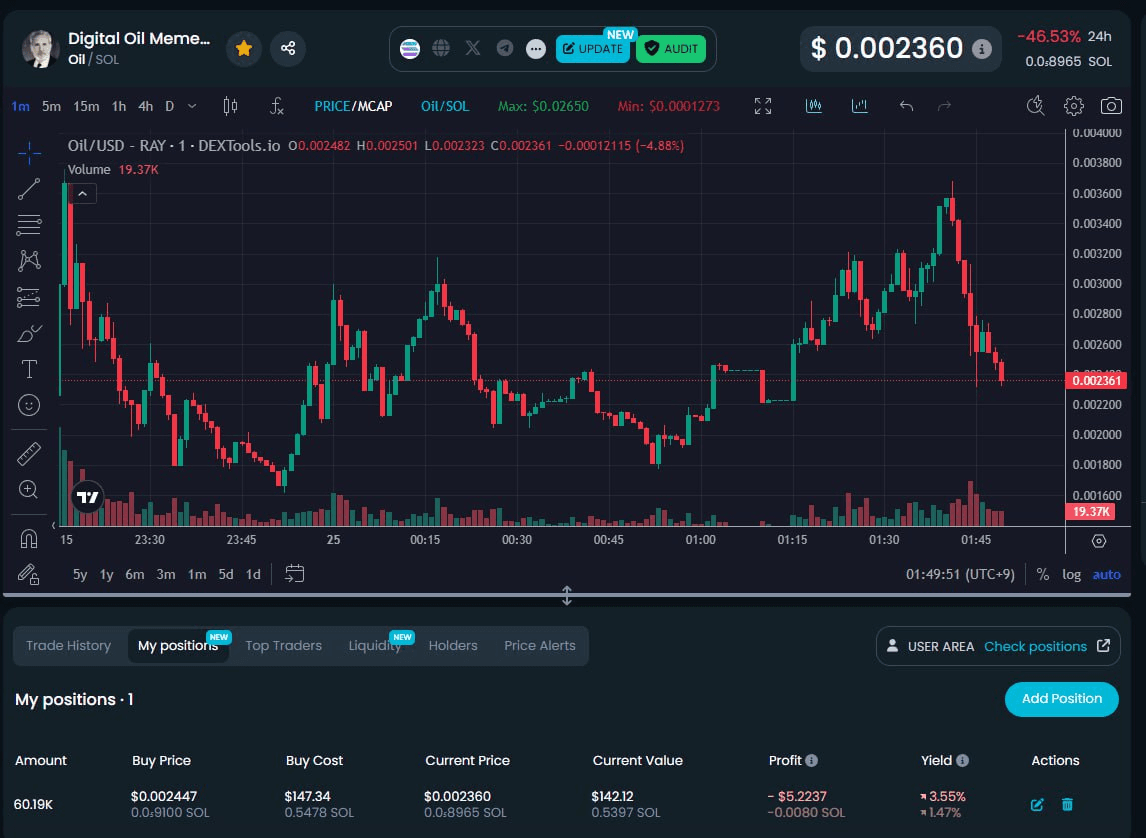Select the text annotation tool
This screenshot has width=1146, height=838.
[x=29, y=369]
